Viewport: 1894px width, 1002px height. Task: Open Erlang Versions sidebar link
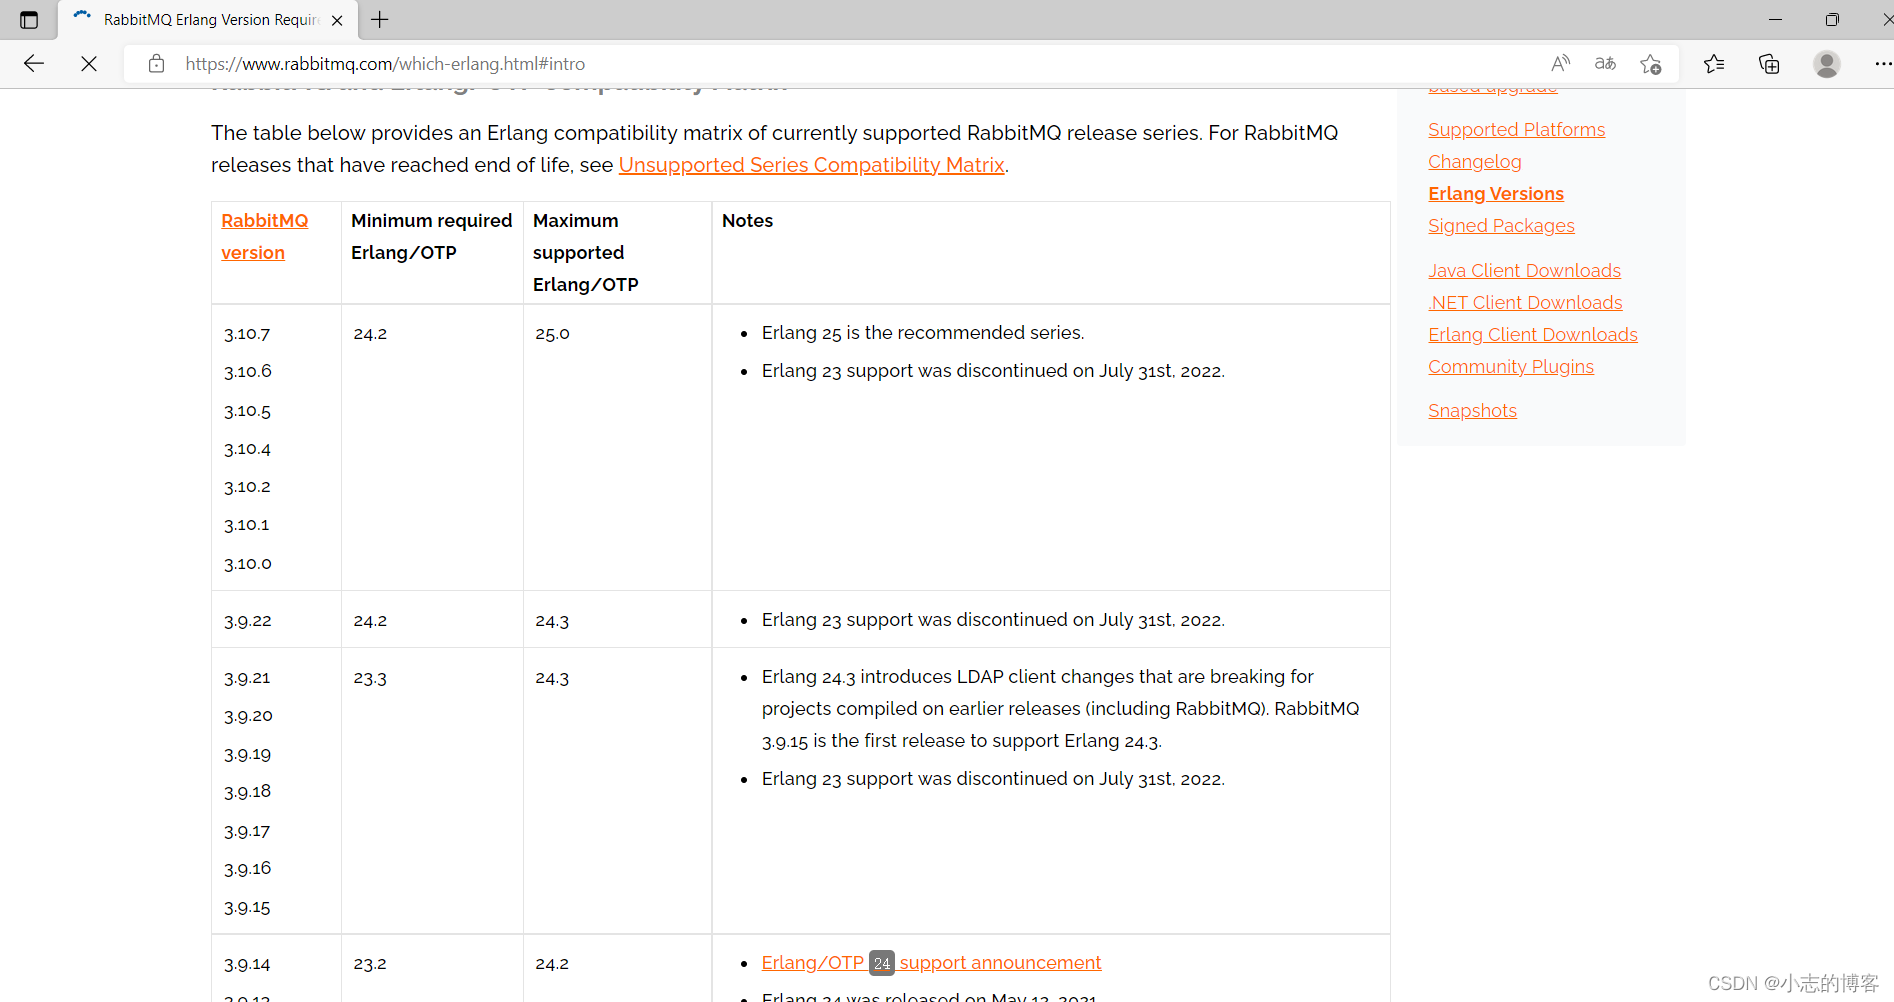(1495, 194)
